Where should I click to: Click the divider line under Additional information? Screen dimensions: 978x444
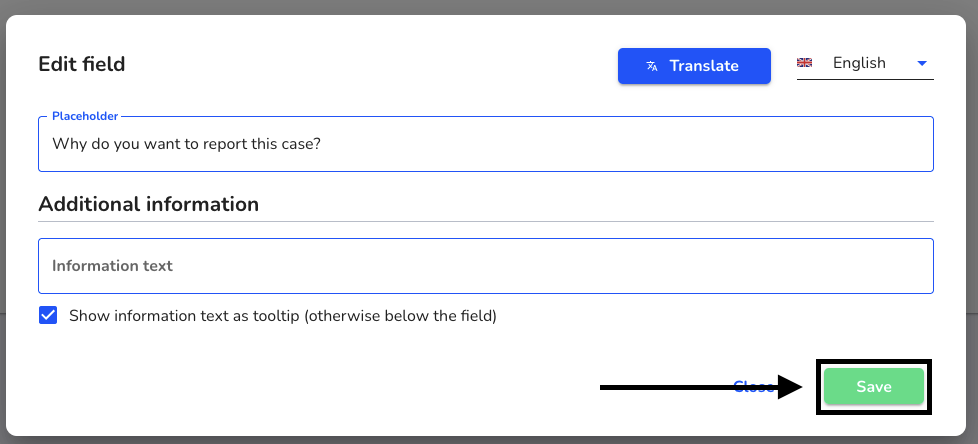(x=486, y=221)
